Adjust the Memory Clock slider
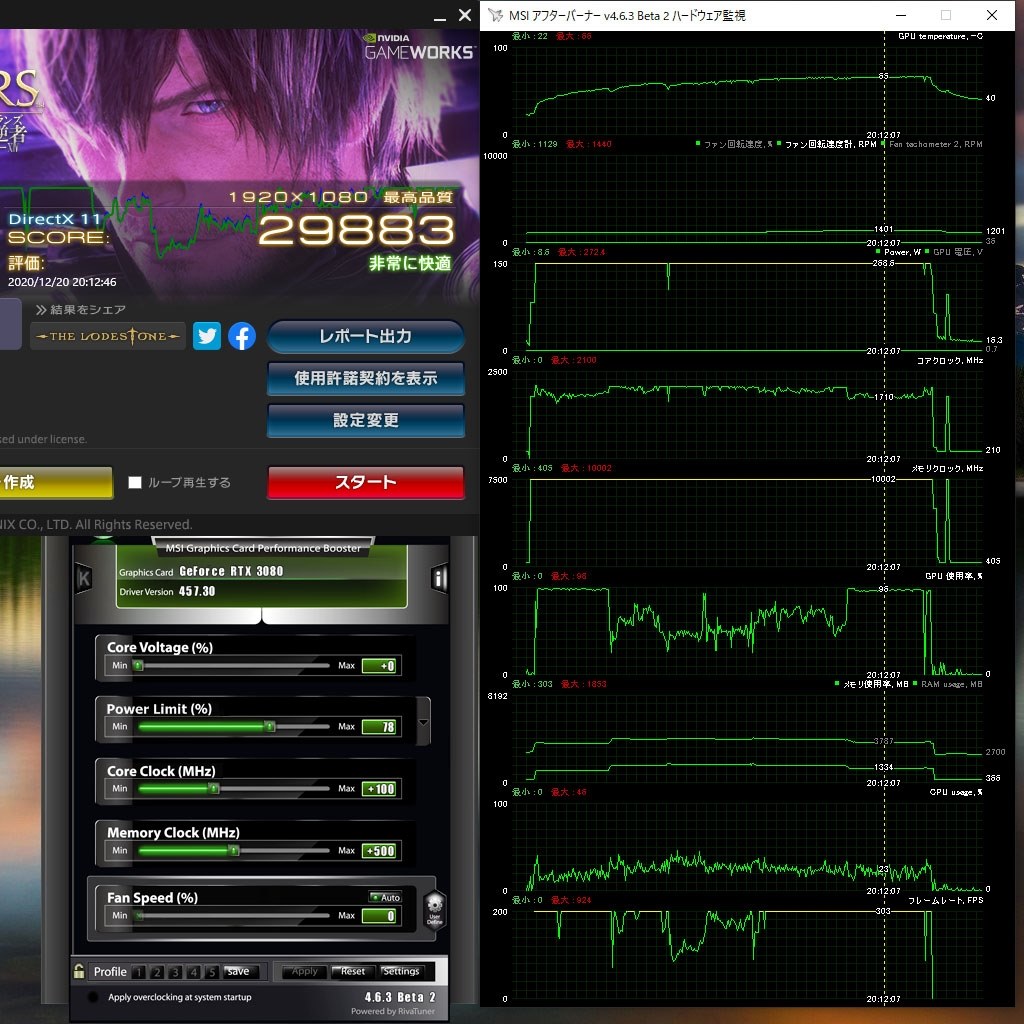Viewport: 1024px width, 1024px height. coord(232,850)
